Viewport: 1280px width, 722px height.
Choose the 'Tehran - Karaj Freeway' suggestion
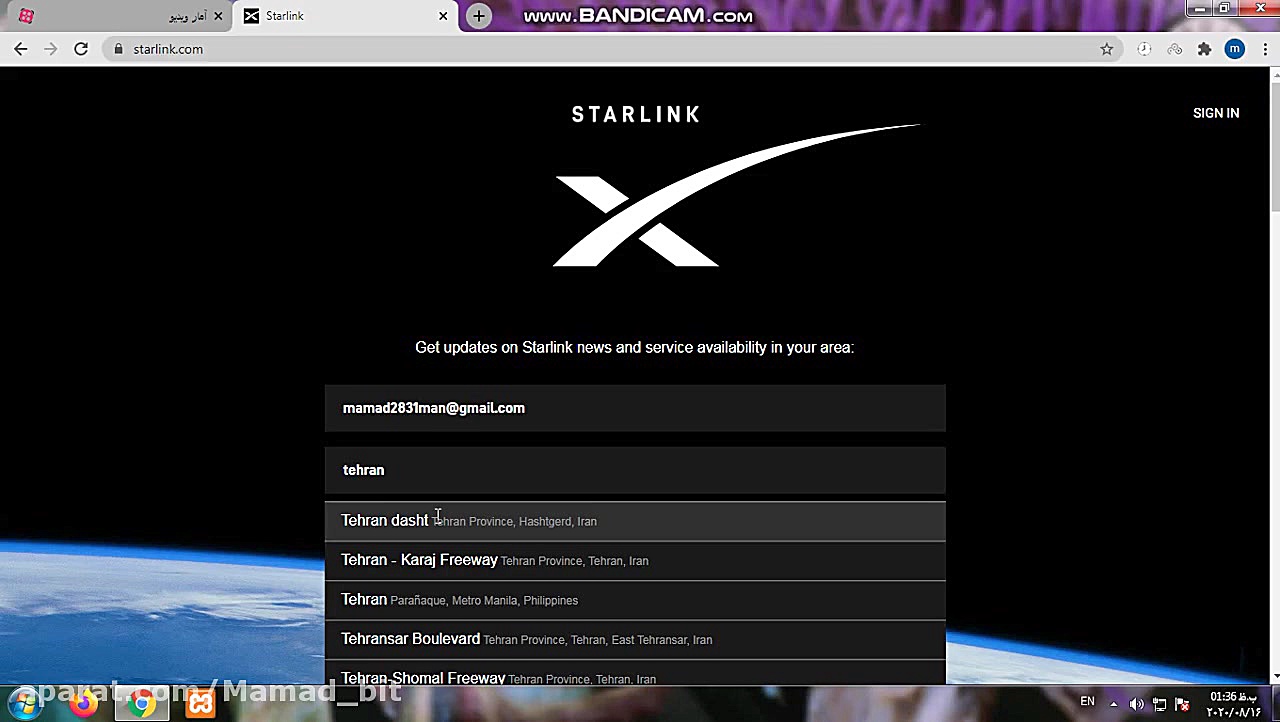point(635,560)
